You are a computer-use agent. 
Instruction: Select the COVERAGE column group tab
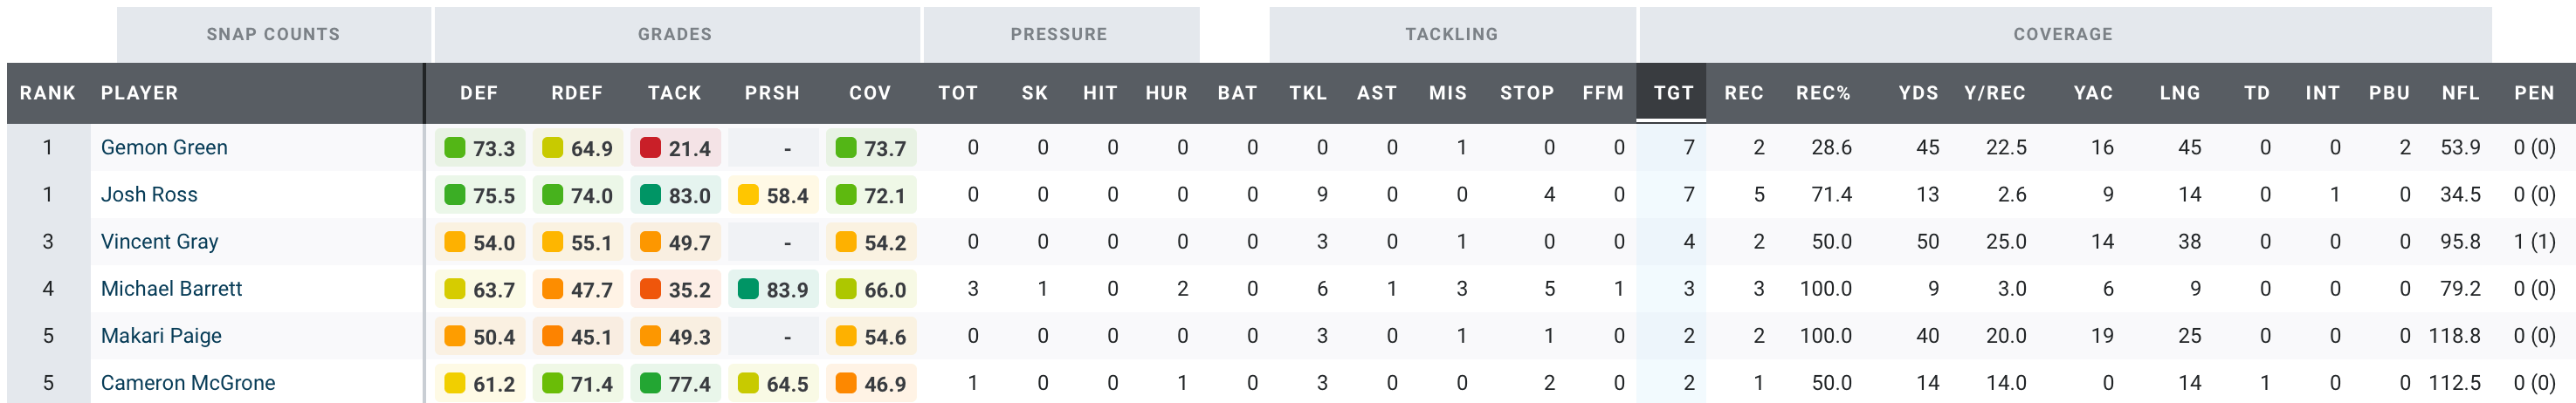pos(2063,34)
